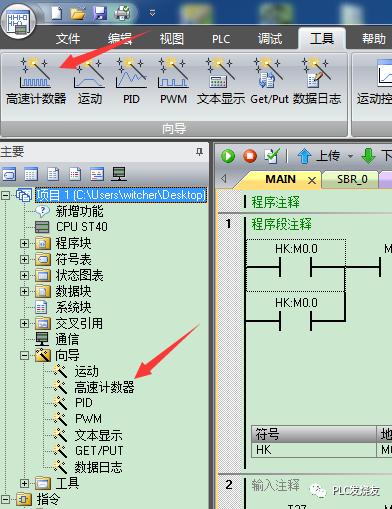Launch the PWM wizard in ribbon
This screenshot has width=392, height=509.
(x=173, y=81)
